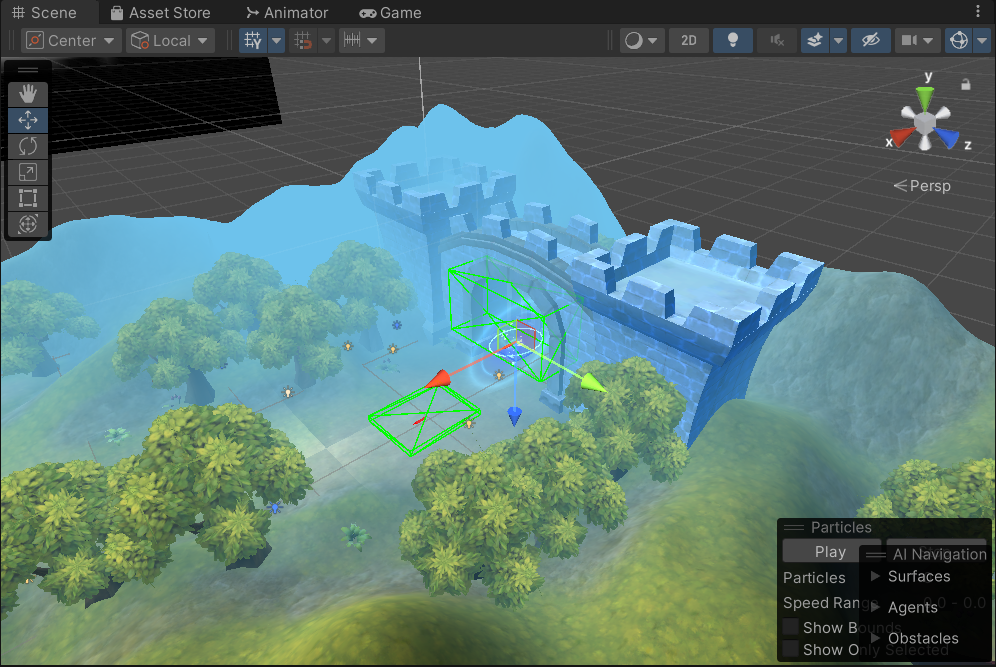This screenshot has height=667, width=996.
Task: Switch to the Game tab
Action: 390,13
